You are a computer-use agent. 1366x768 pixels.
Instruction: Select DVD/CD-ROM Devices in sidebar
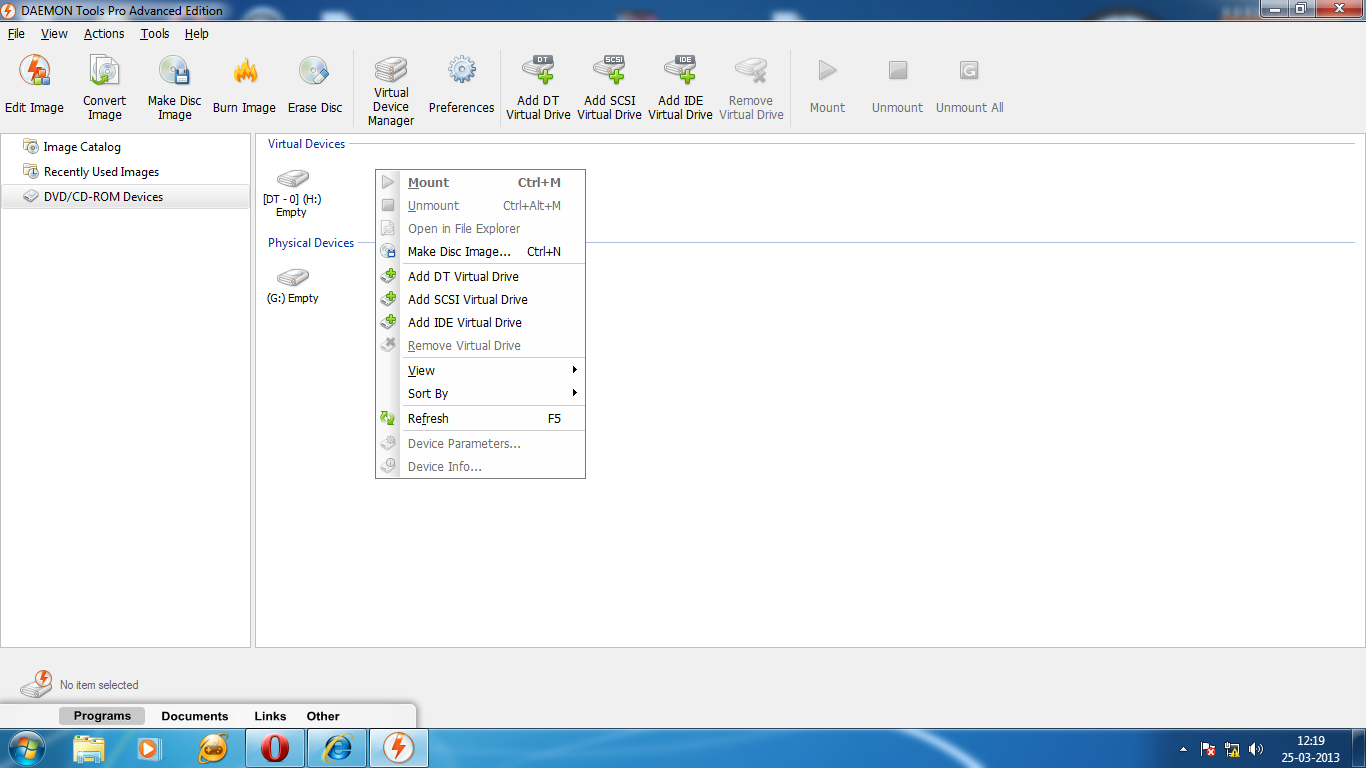coord(125,197)
